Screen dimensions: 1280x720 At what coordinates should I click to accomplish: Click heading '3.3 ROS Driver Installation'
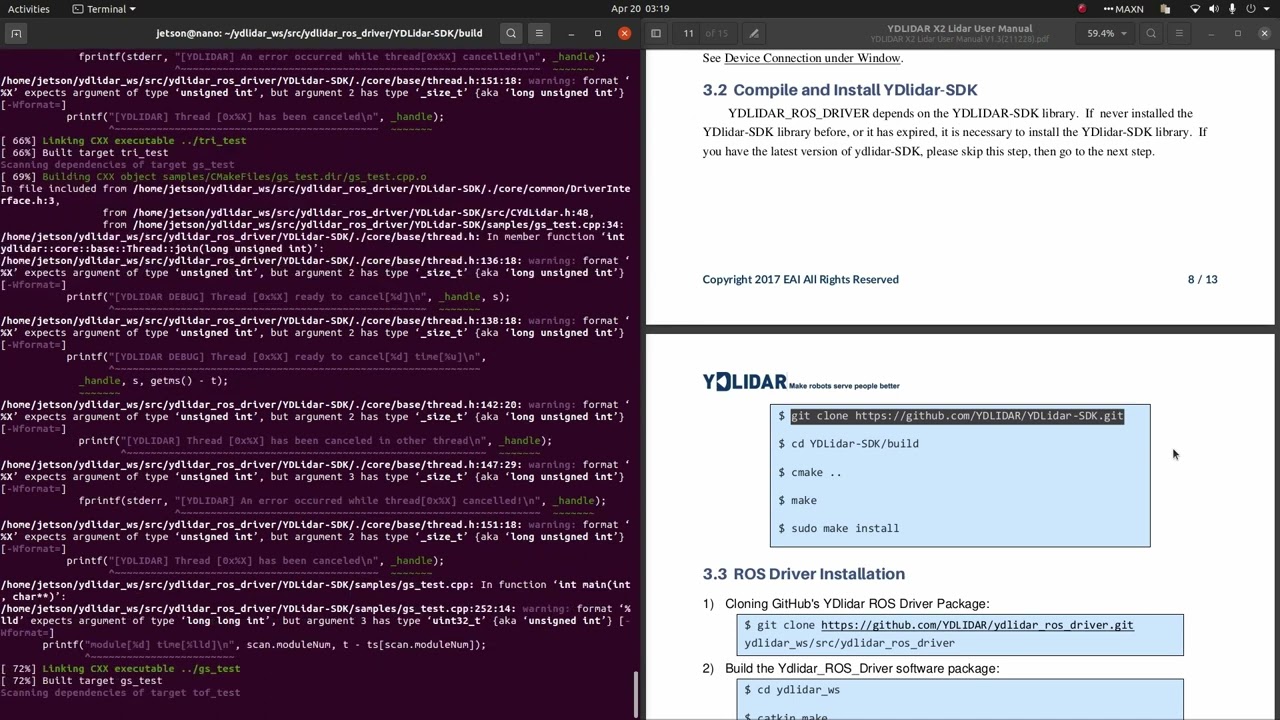coord(803,574)
